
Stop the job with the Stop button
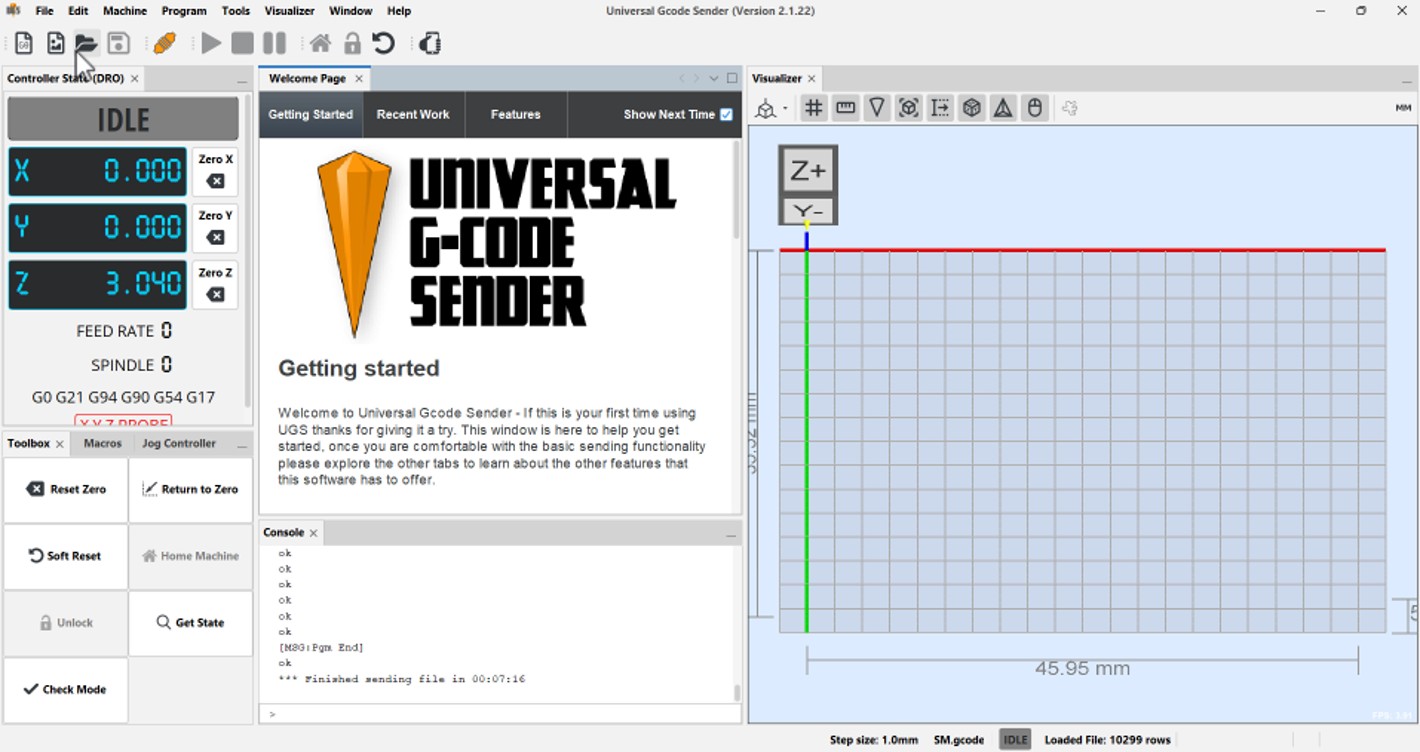pos(242,43)
